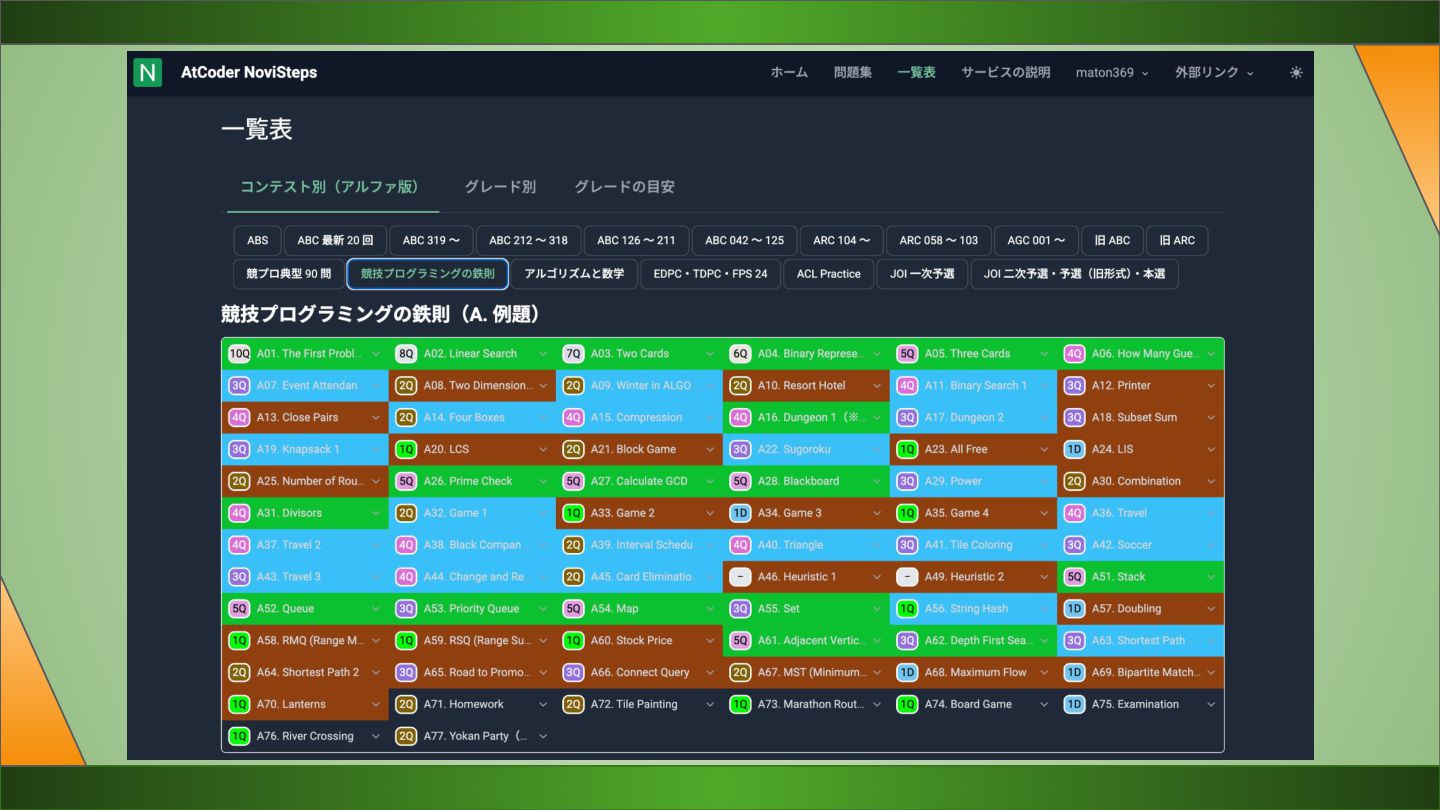
Task: Click the green N logo icon
Action: tap(148, 72)
